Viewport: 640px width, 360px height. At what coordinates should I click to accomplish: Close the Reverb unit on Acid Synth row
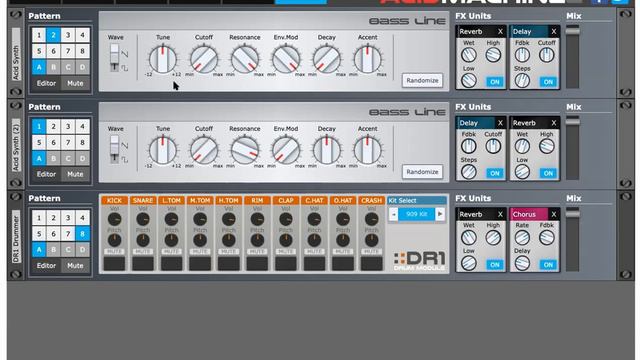pos(500,31)
